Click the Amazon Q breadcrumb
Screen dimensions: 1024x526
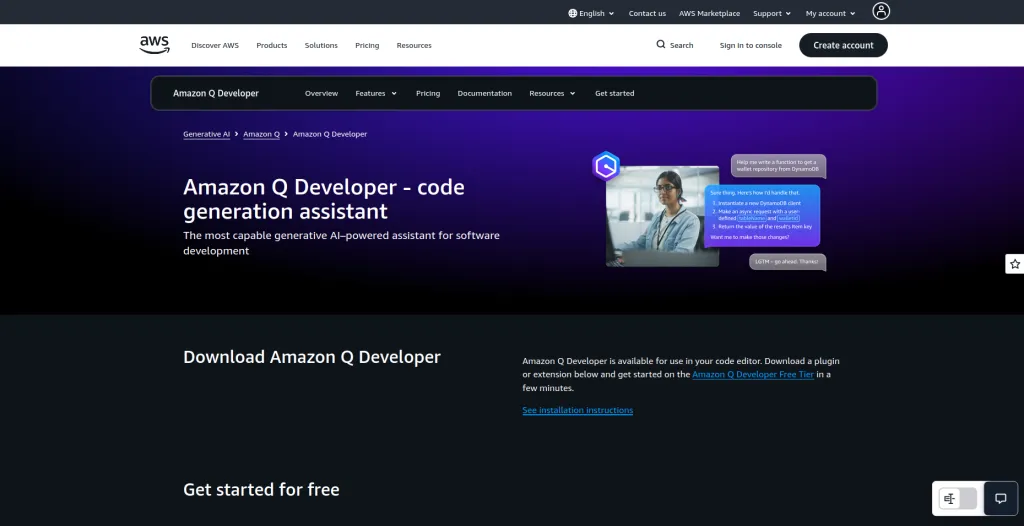click(x=261, y=134)
